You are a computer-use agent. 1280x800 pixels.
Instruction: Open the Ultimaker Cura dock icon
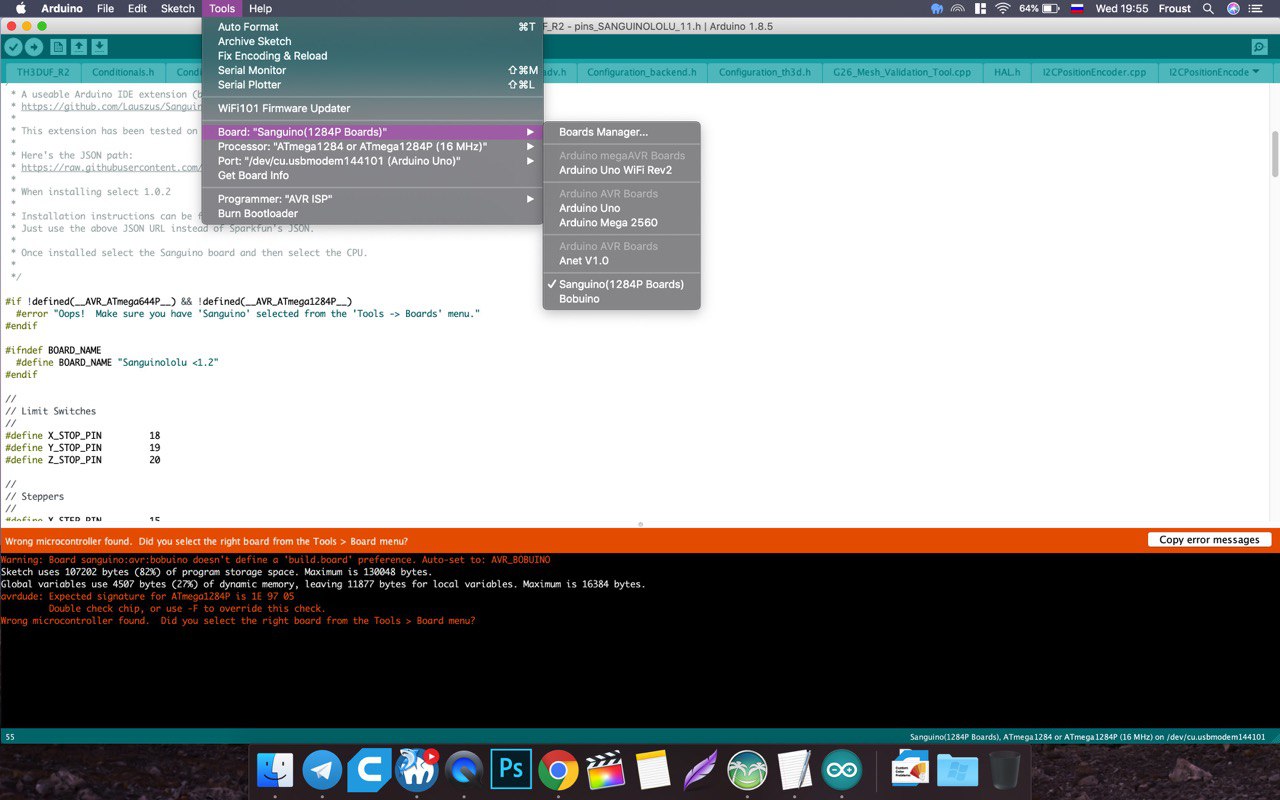click(370, 770)
